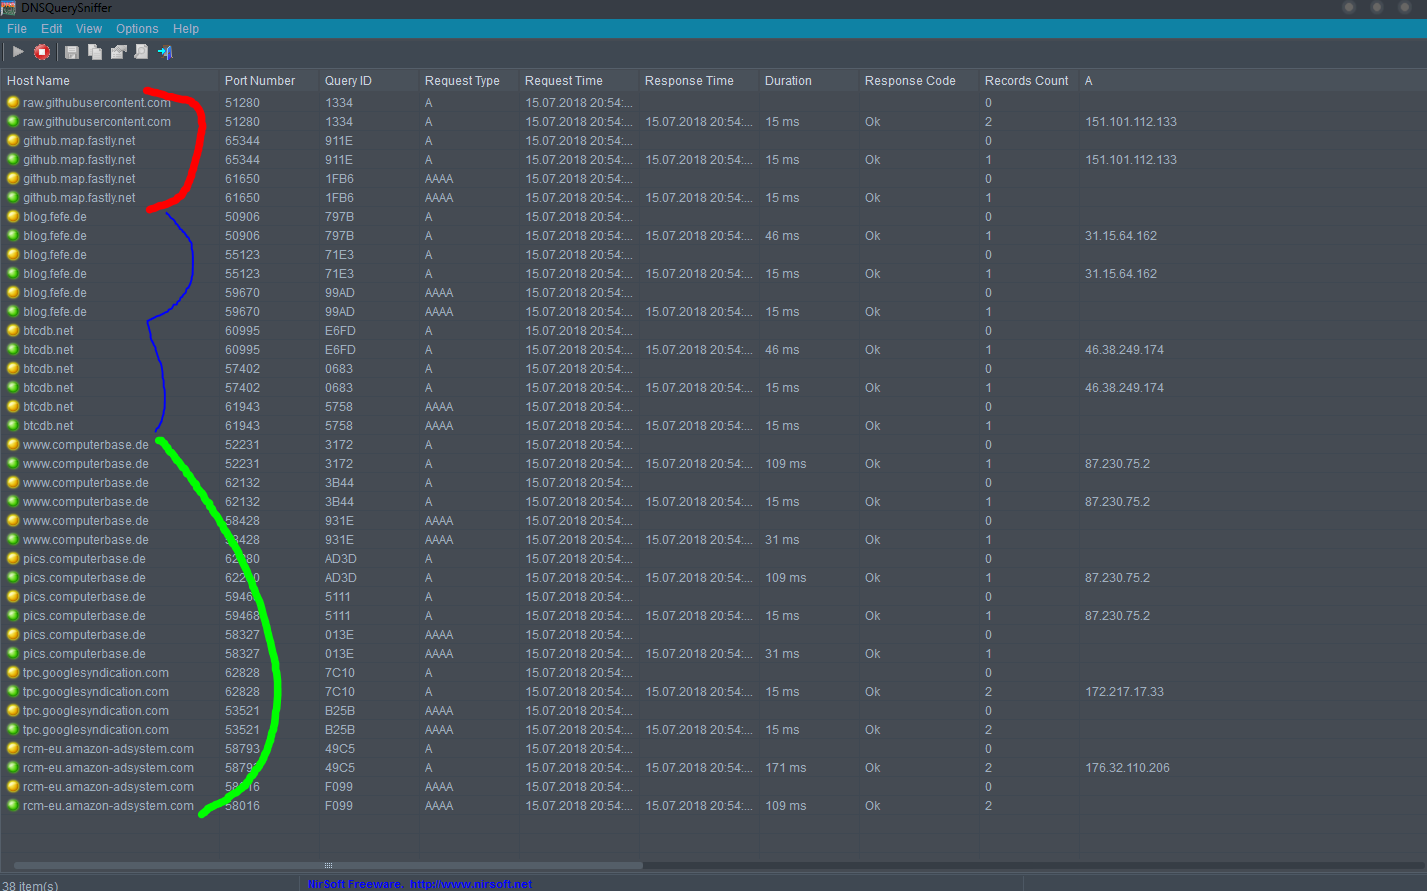1427x891 pixels.
Task: Click DNSQuerySniffer app icon in title bar
Action: [9, 7]
